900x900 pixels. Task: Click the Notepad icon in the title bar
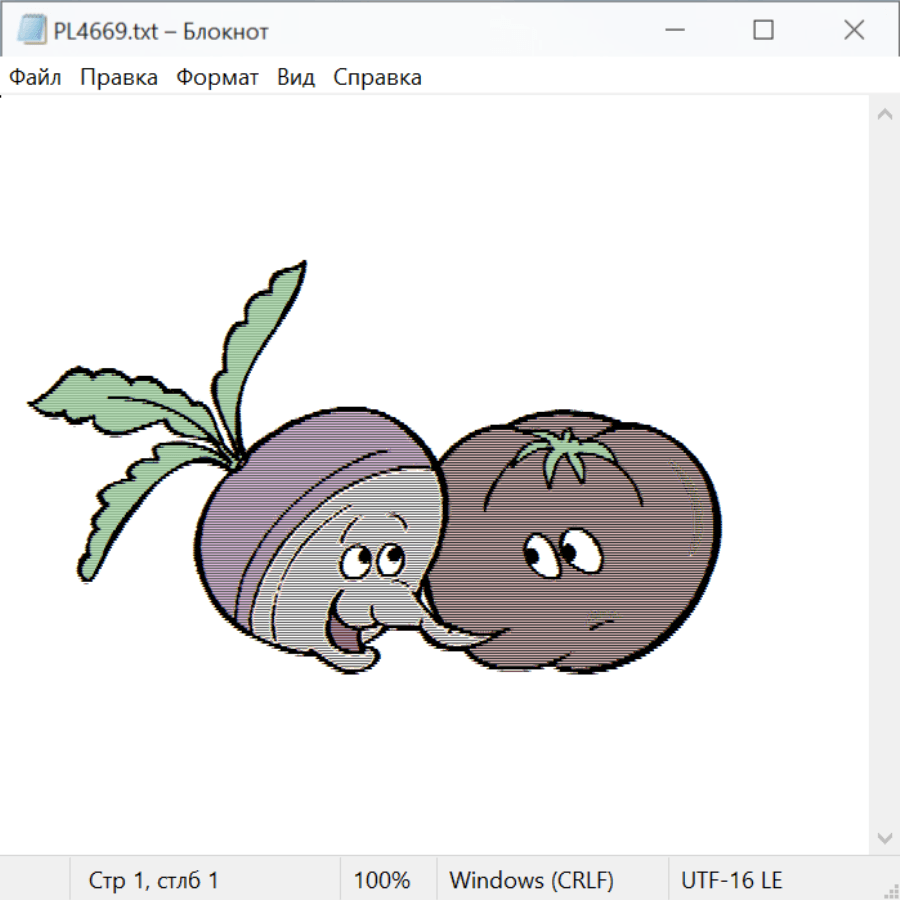pos(31,31)
